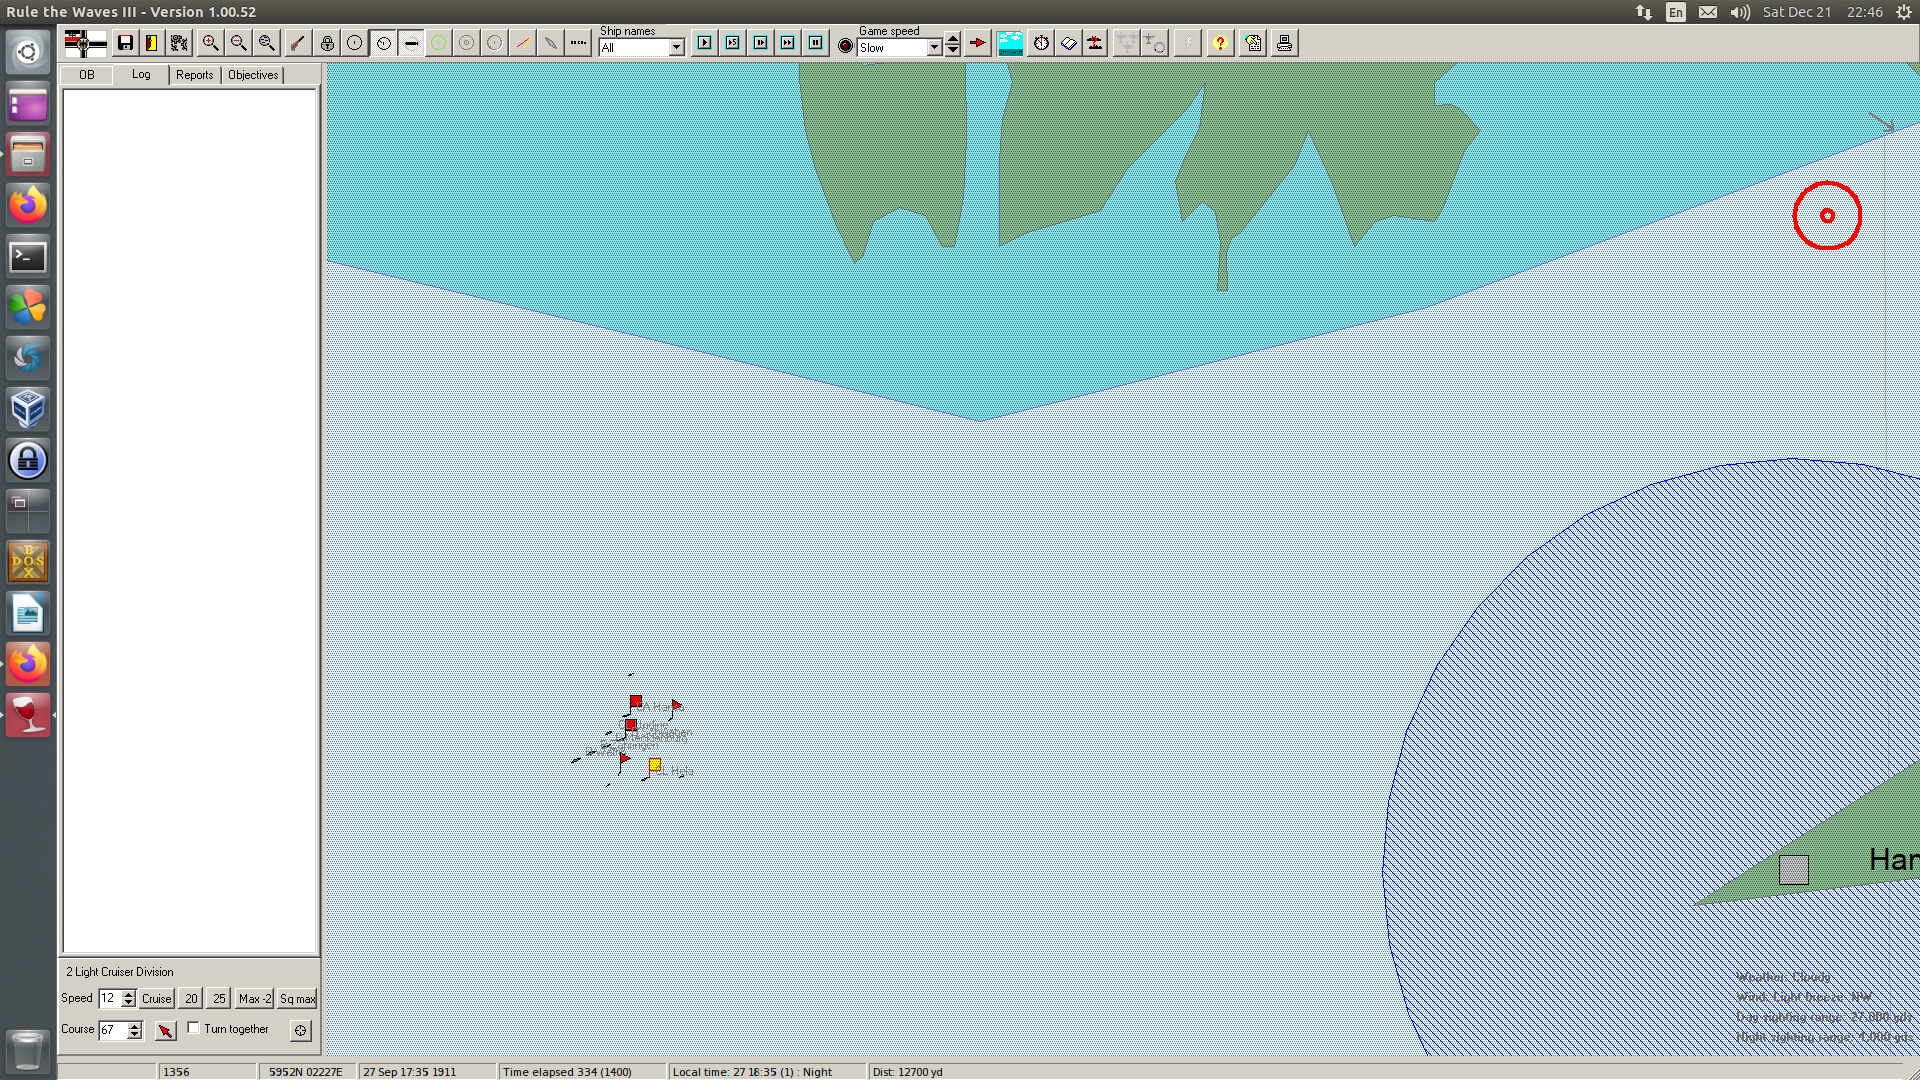Zoom in on the map
This screenshot has height=1080, width=1920.
tap(211, 43)
